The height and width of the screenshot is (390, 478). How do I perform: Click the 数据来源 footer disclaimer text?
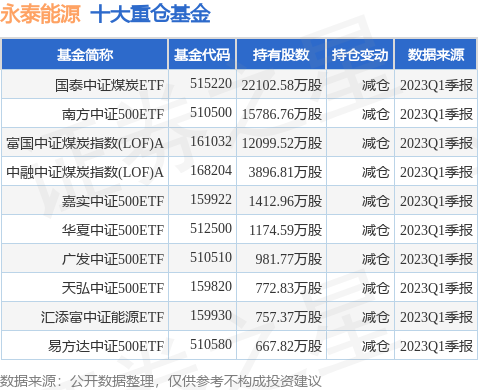click(x=161, y=381)
